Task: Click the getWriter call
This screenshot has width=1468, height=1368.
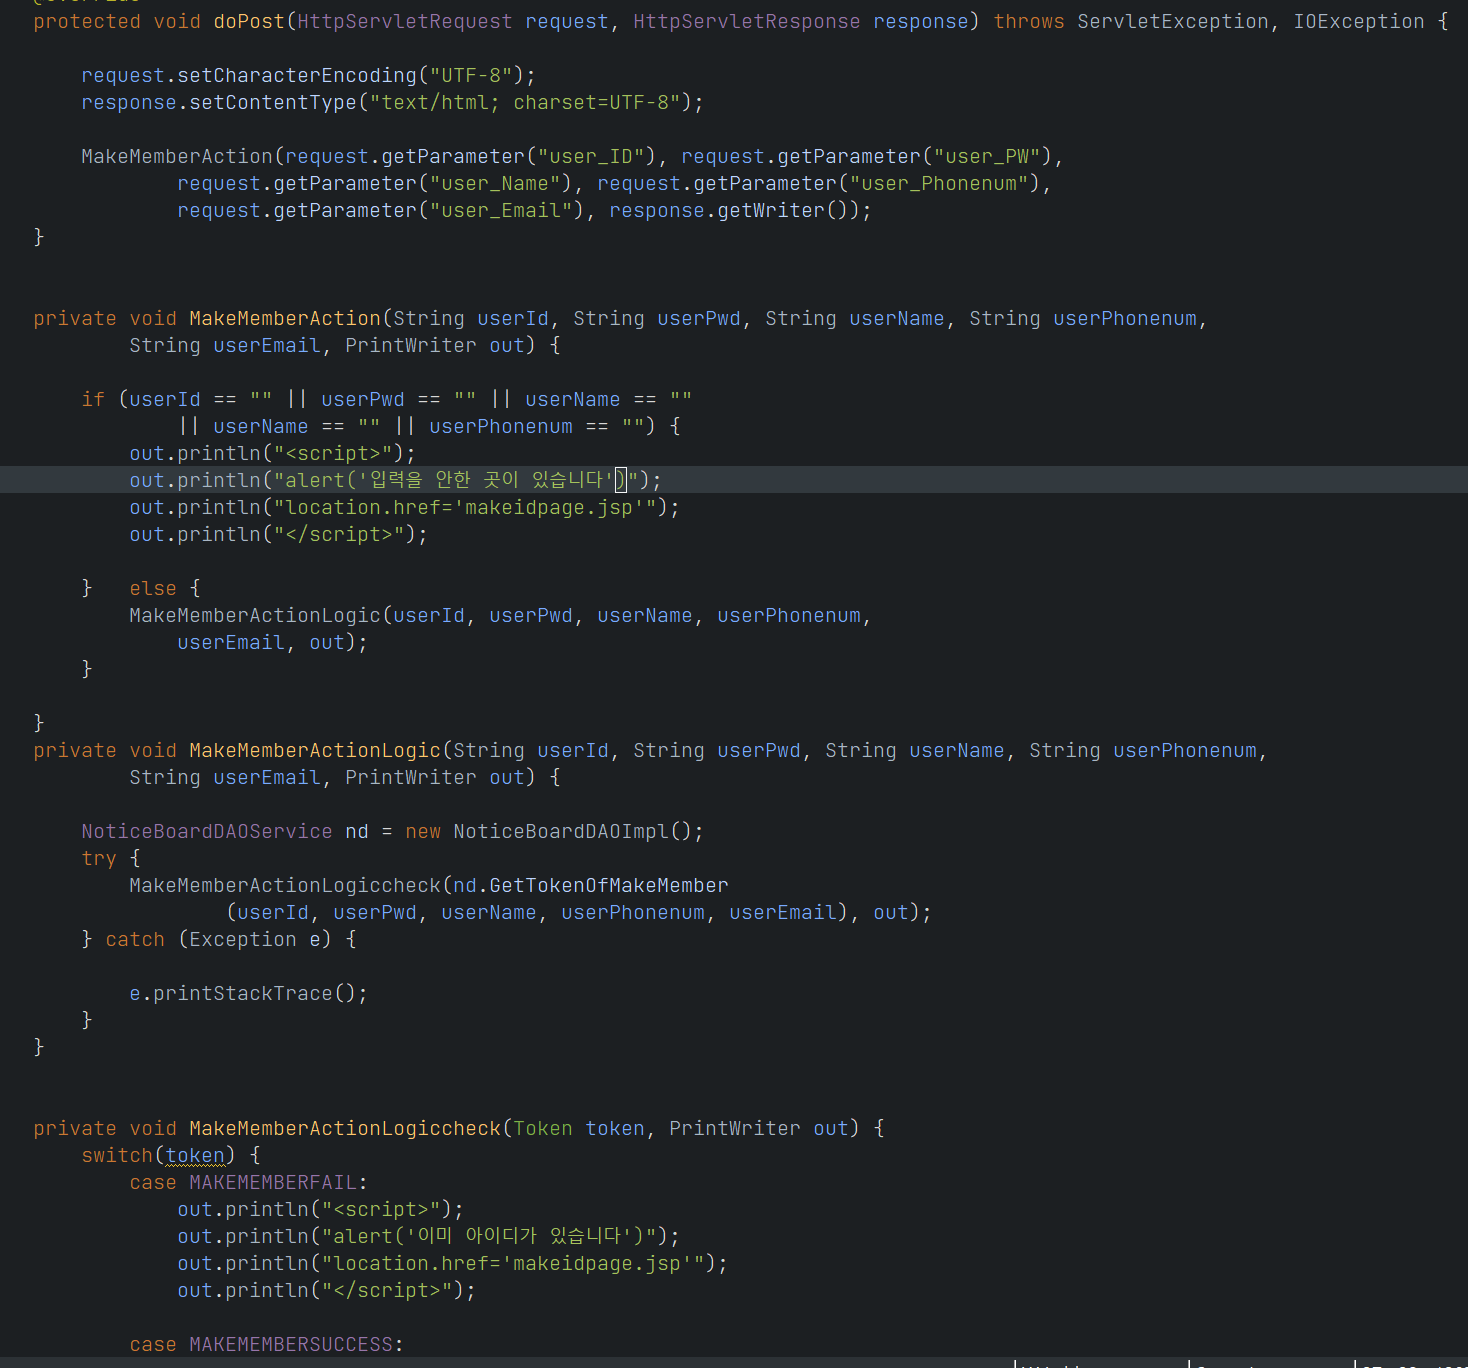Action: 771,210
